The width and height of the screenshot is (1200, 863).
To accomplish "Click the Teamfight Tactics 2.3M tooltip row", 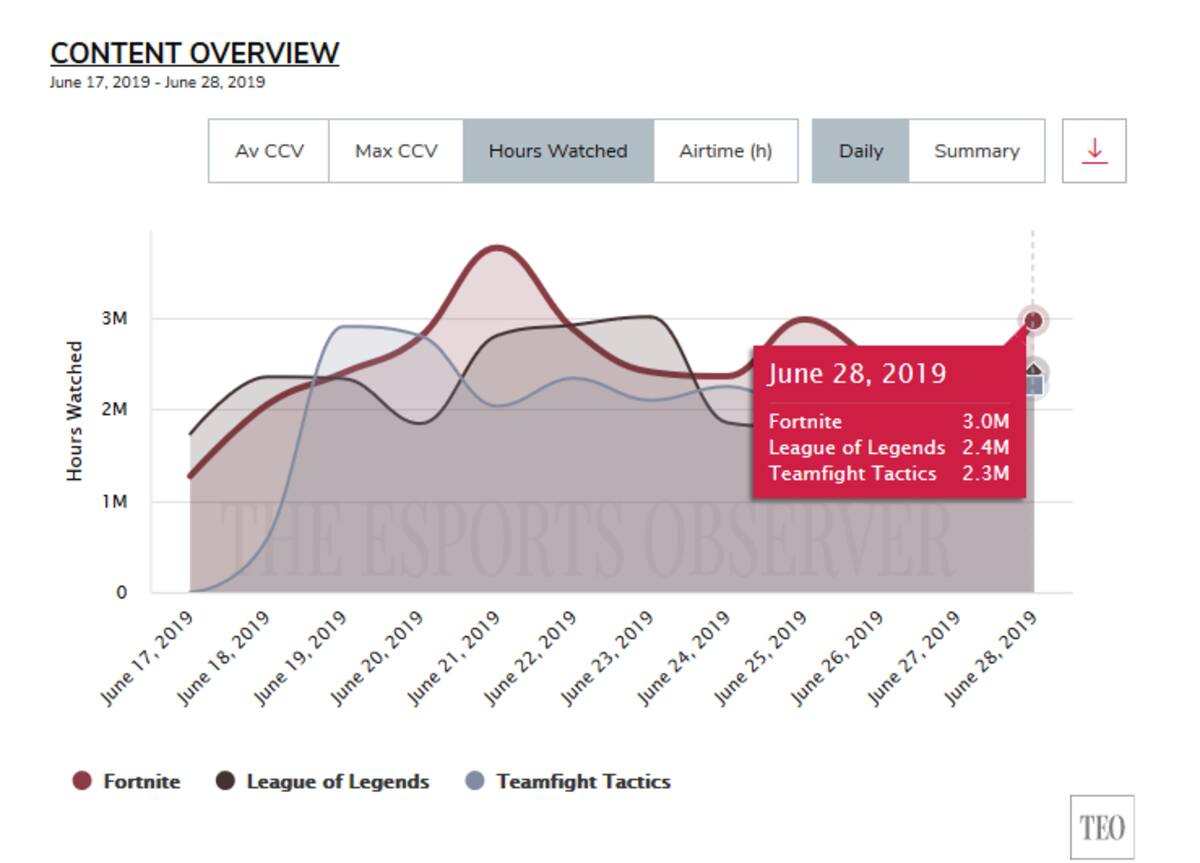I will [x=889, y=474].
